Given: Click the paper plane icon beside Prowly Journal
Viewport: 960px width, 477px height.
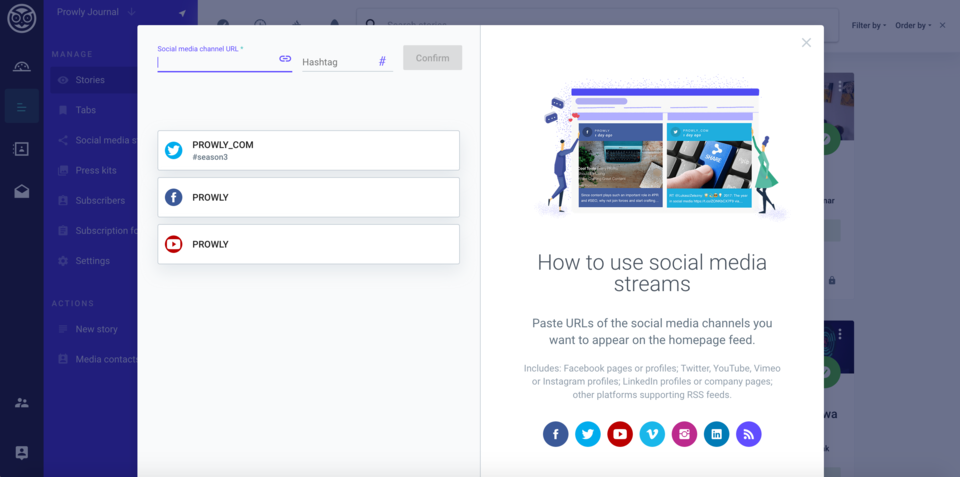Looking at the screenshot, I should (182, 13).
